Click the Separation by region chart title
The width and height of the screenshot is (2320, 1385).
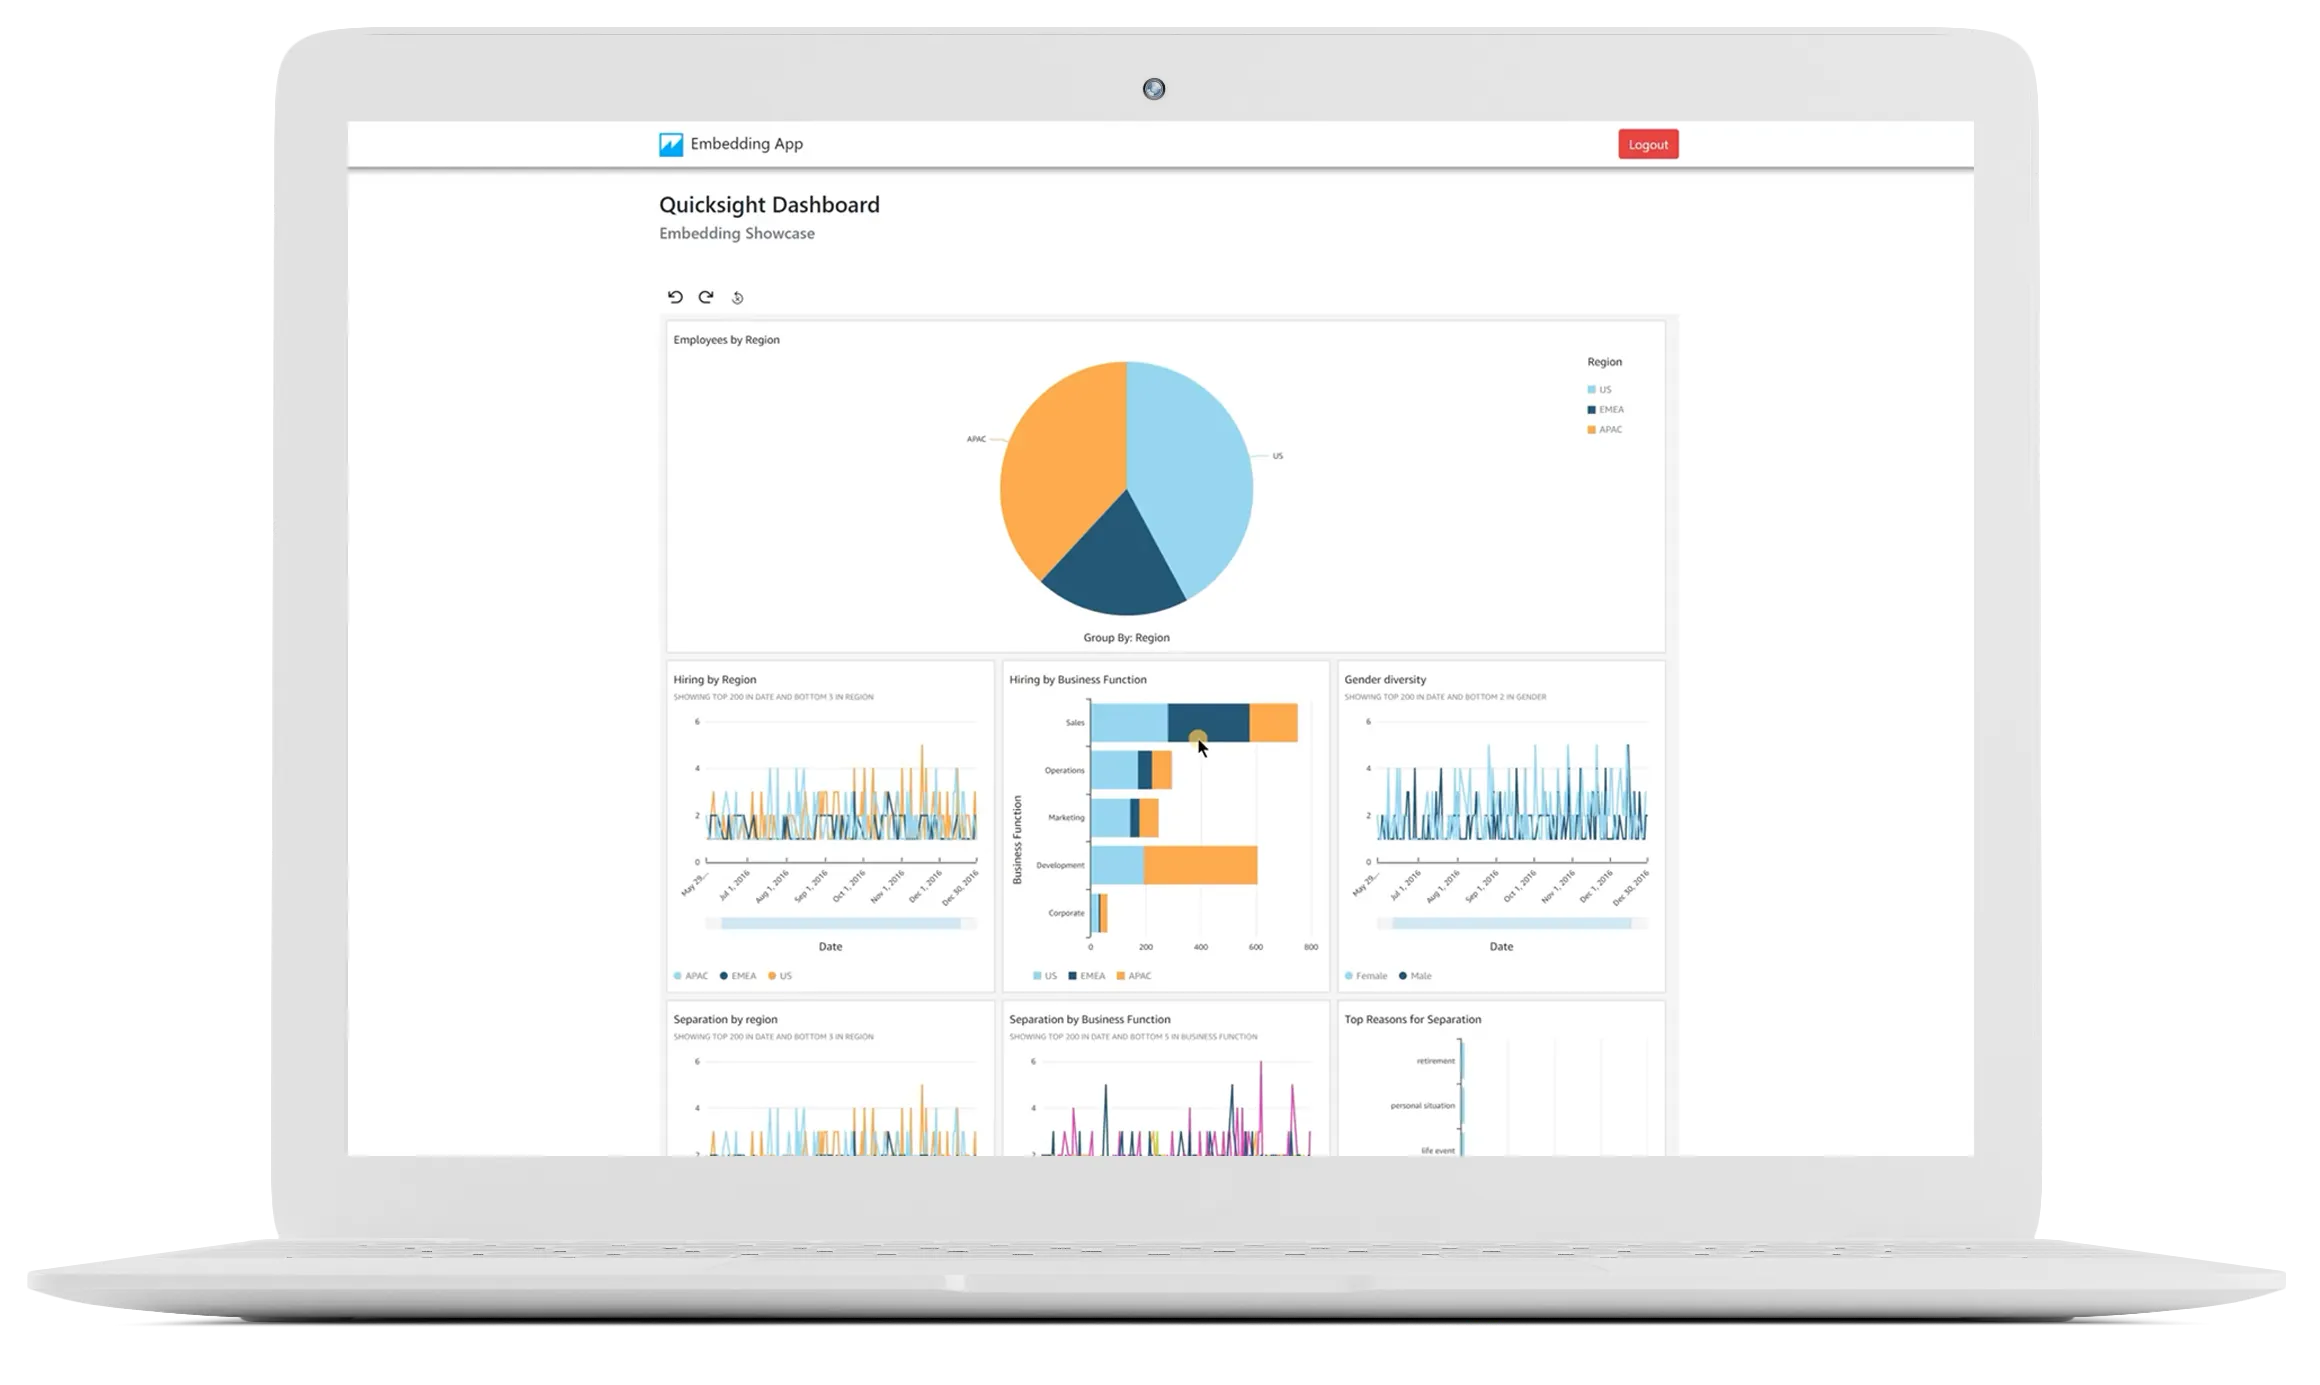point(725,1020)
